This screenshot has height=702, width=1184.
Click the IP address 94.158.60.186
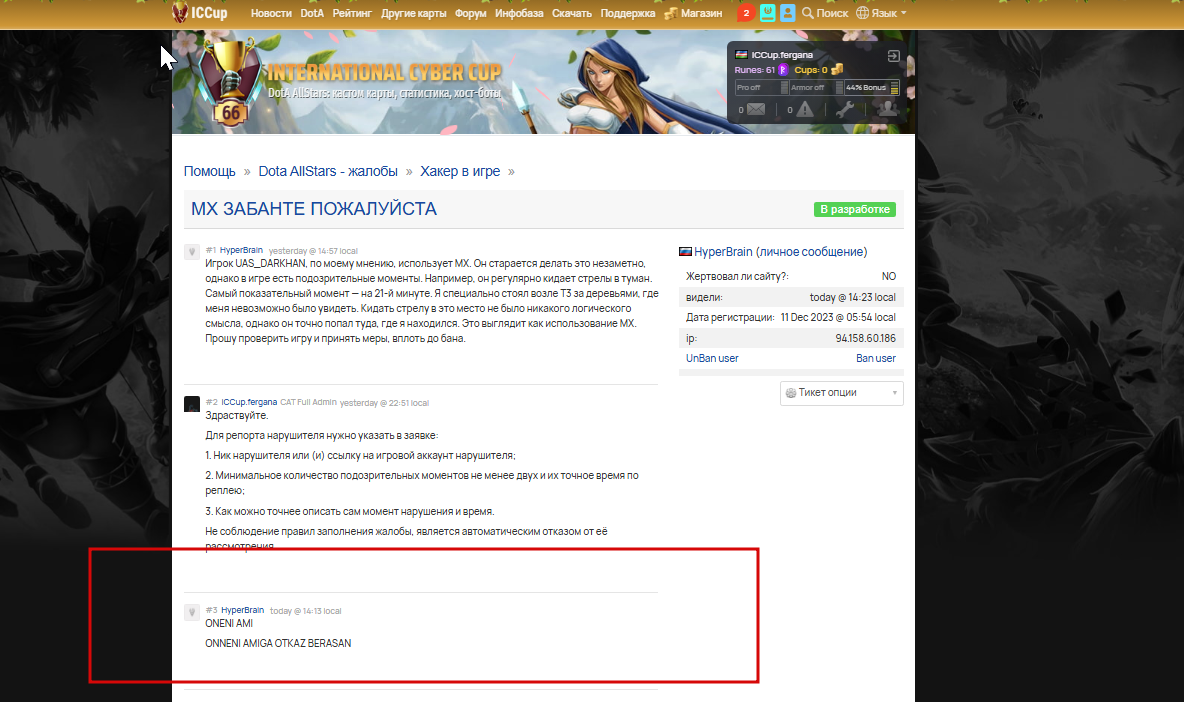click(x=865, y=338)
